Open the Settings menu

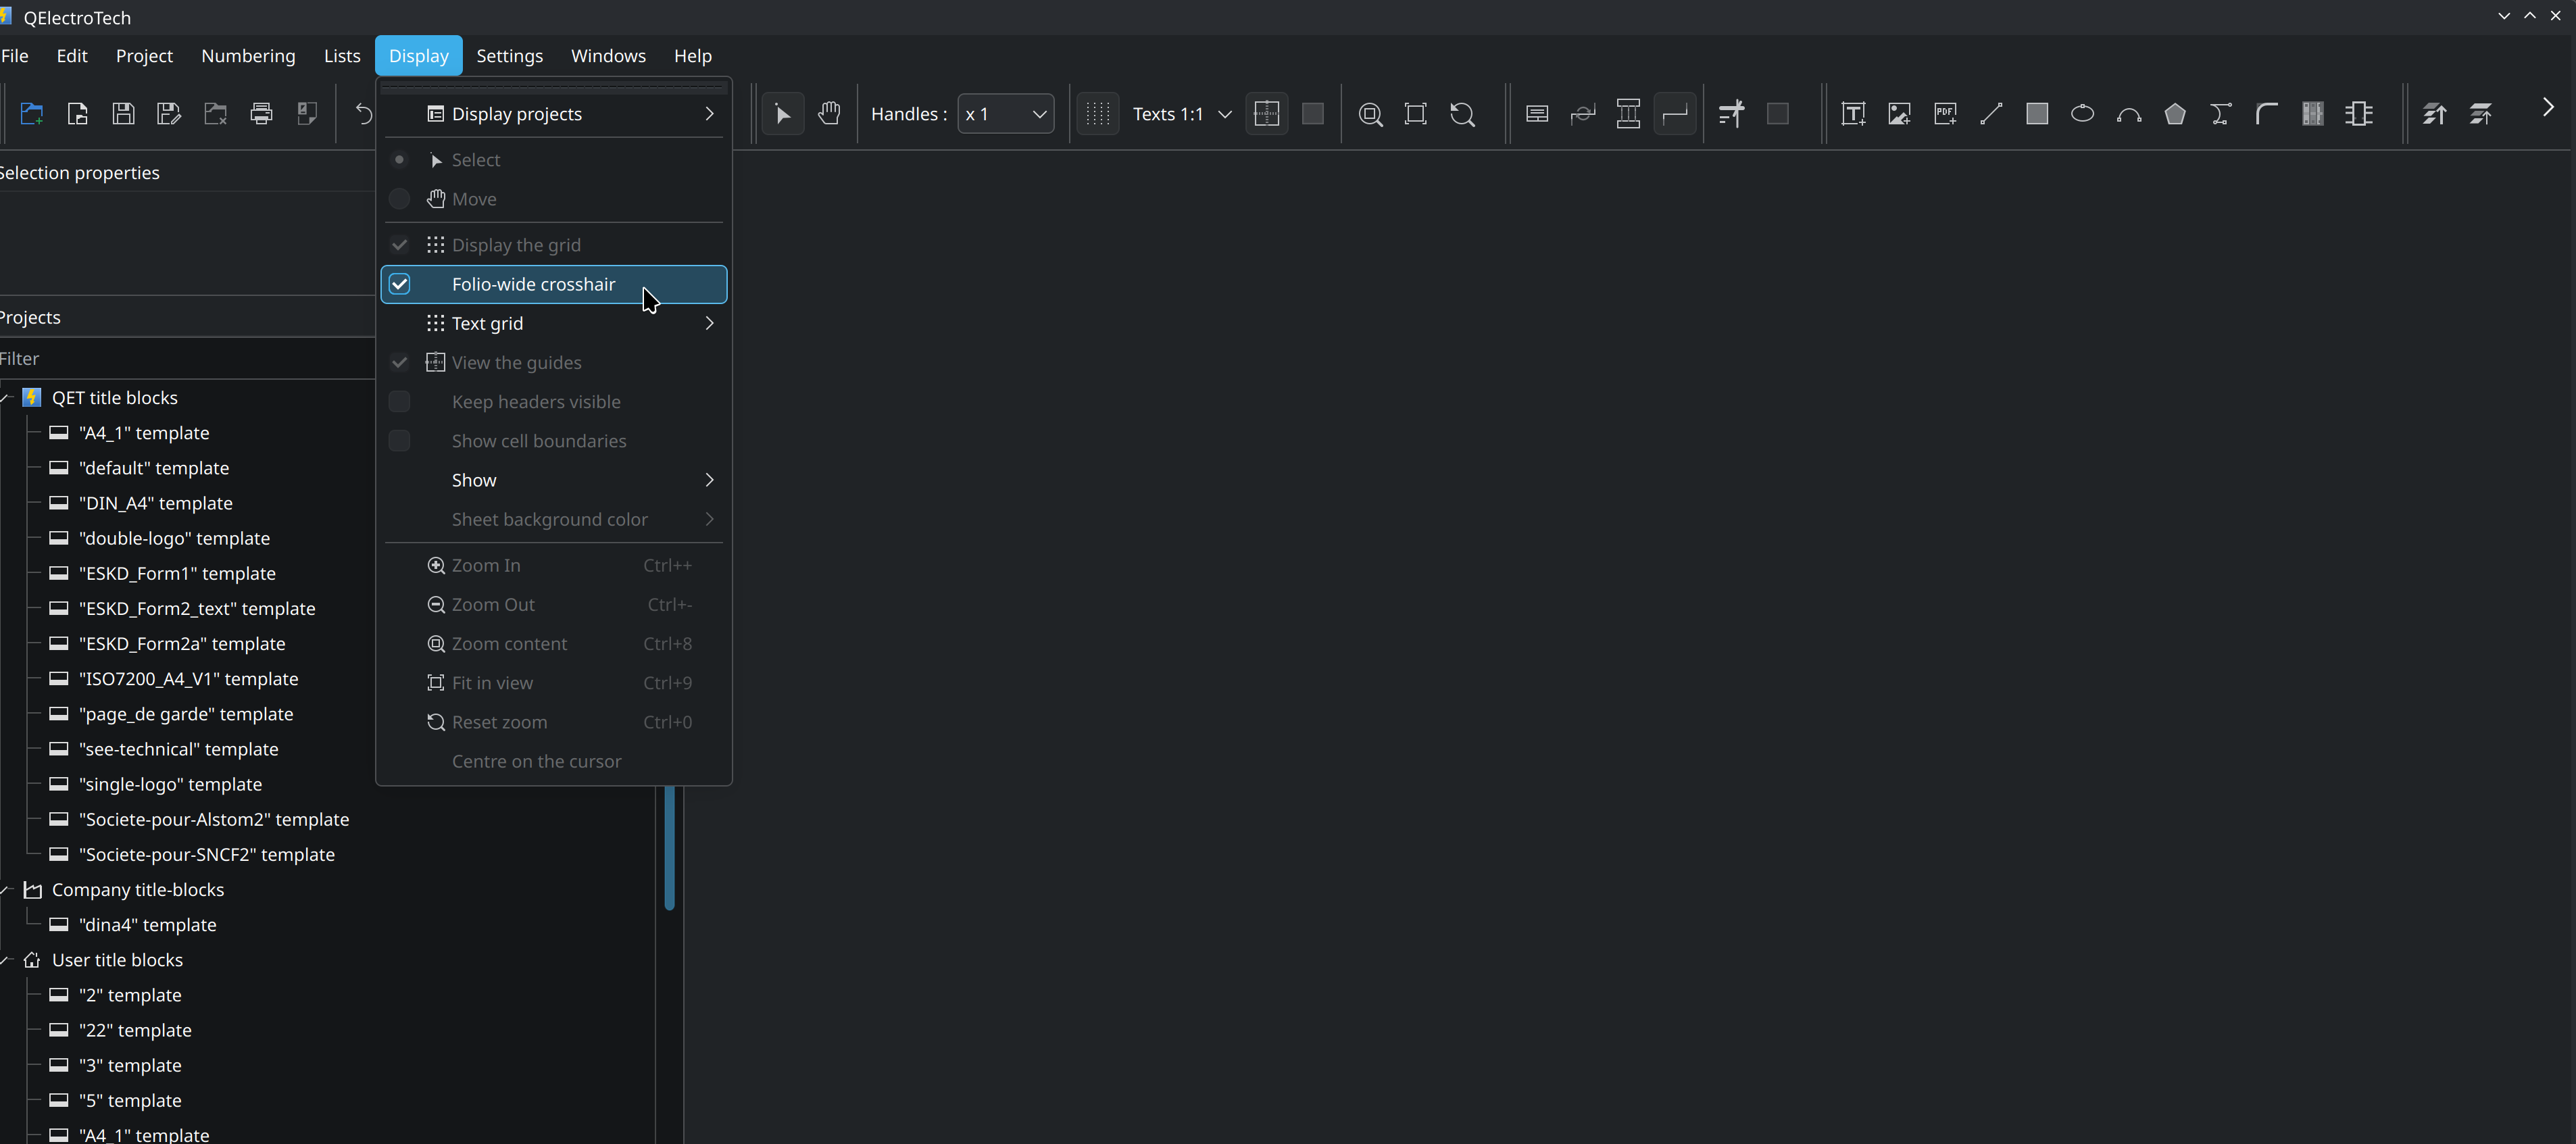[509, 56]
